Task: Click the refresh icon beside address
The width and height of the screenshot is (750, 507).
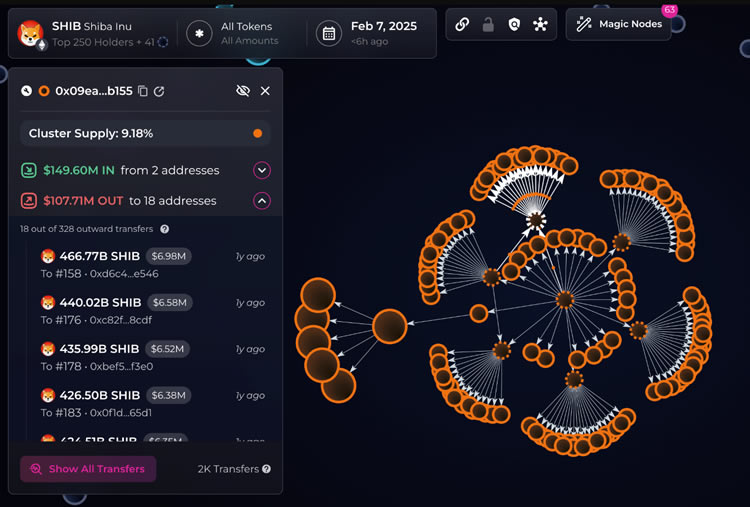Action: pos(160,91)
